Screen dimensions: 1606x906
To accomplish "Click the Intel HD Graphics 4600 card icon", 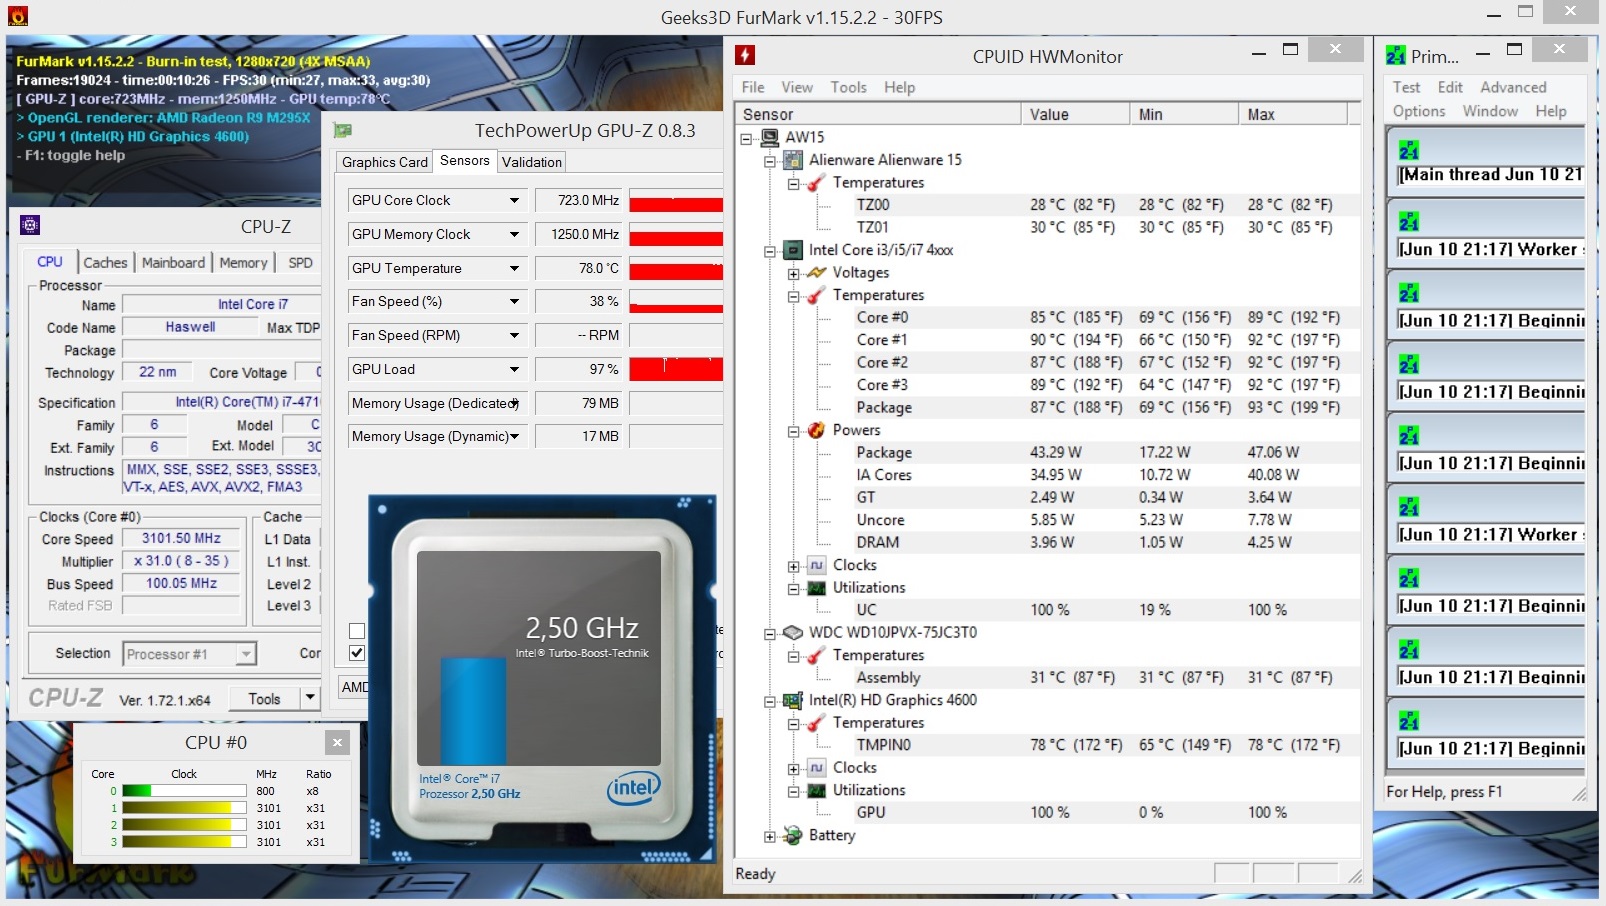I will pos(793,700).
